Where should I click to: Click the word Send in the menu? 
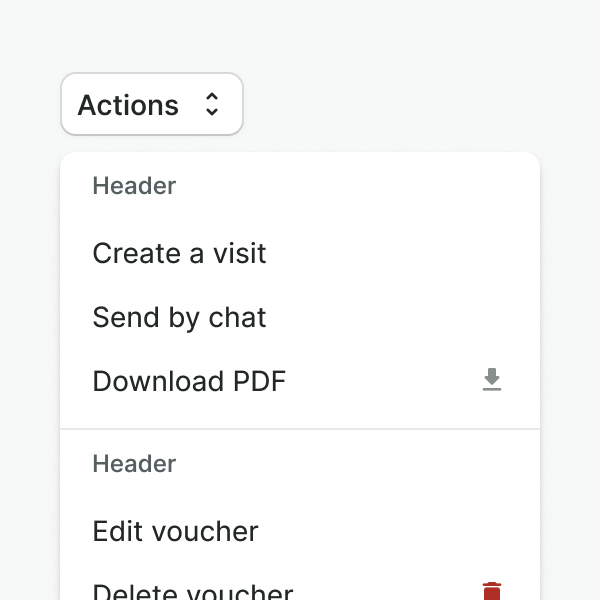coord(120,318)
